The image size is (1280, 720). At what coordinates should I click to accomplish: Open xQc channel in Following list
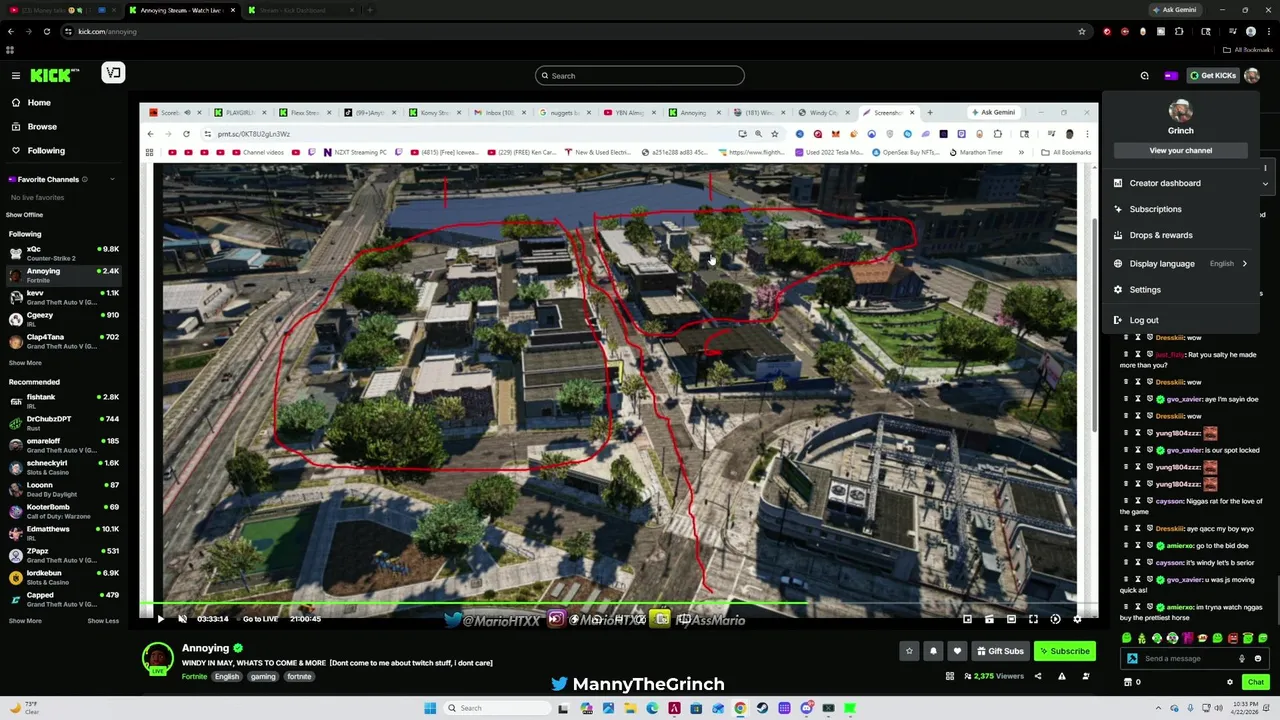click(x=63, y=253)
